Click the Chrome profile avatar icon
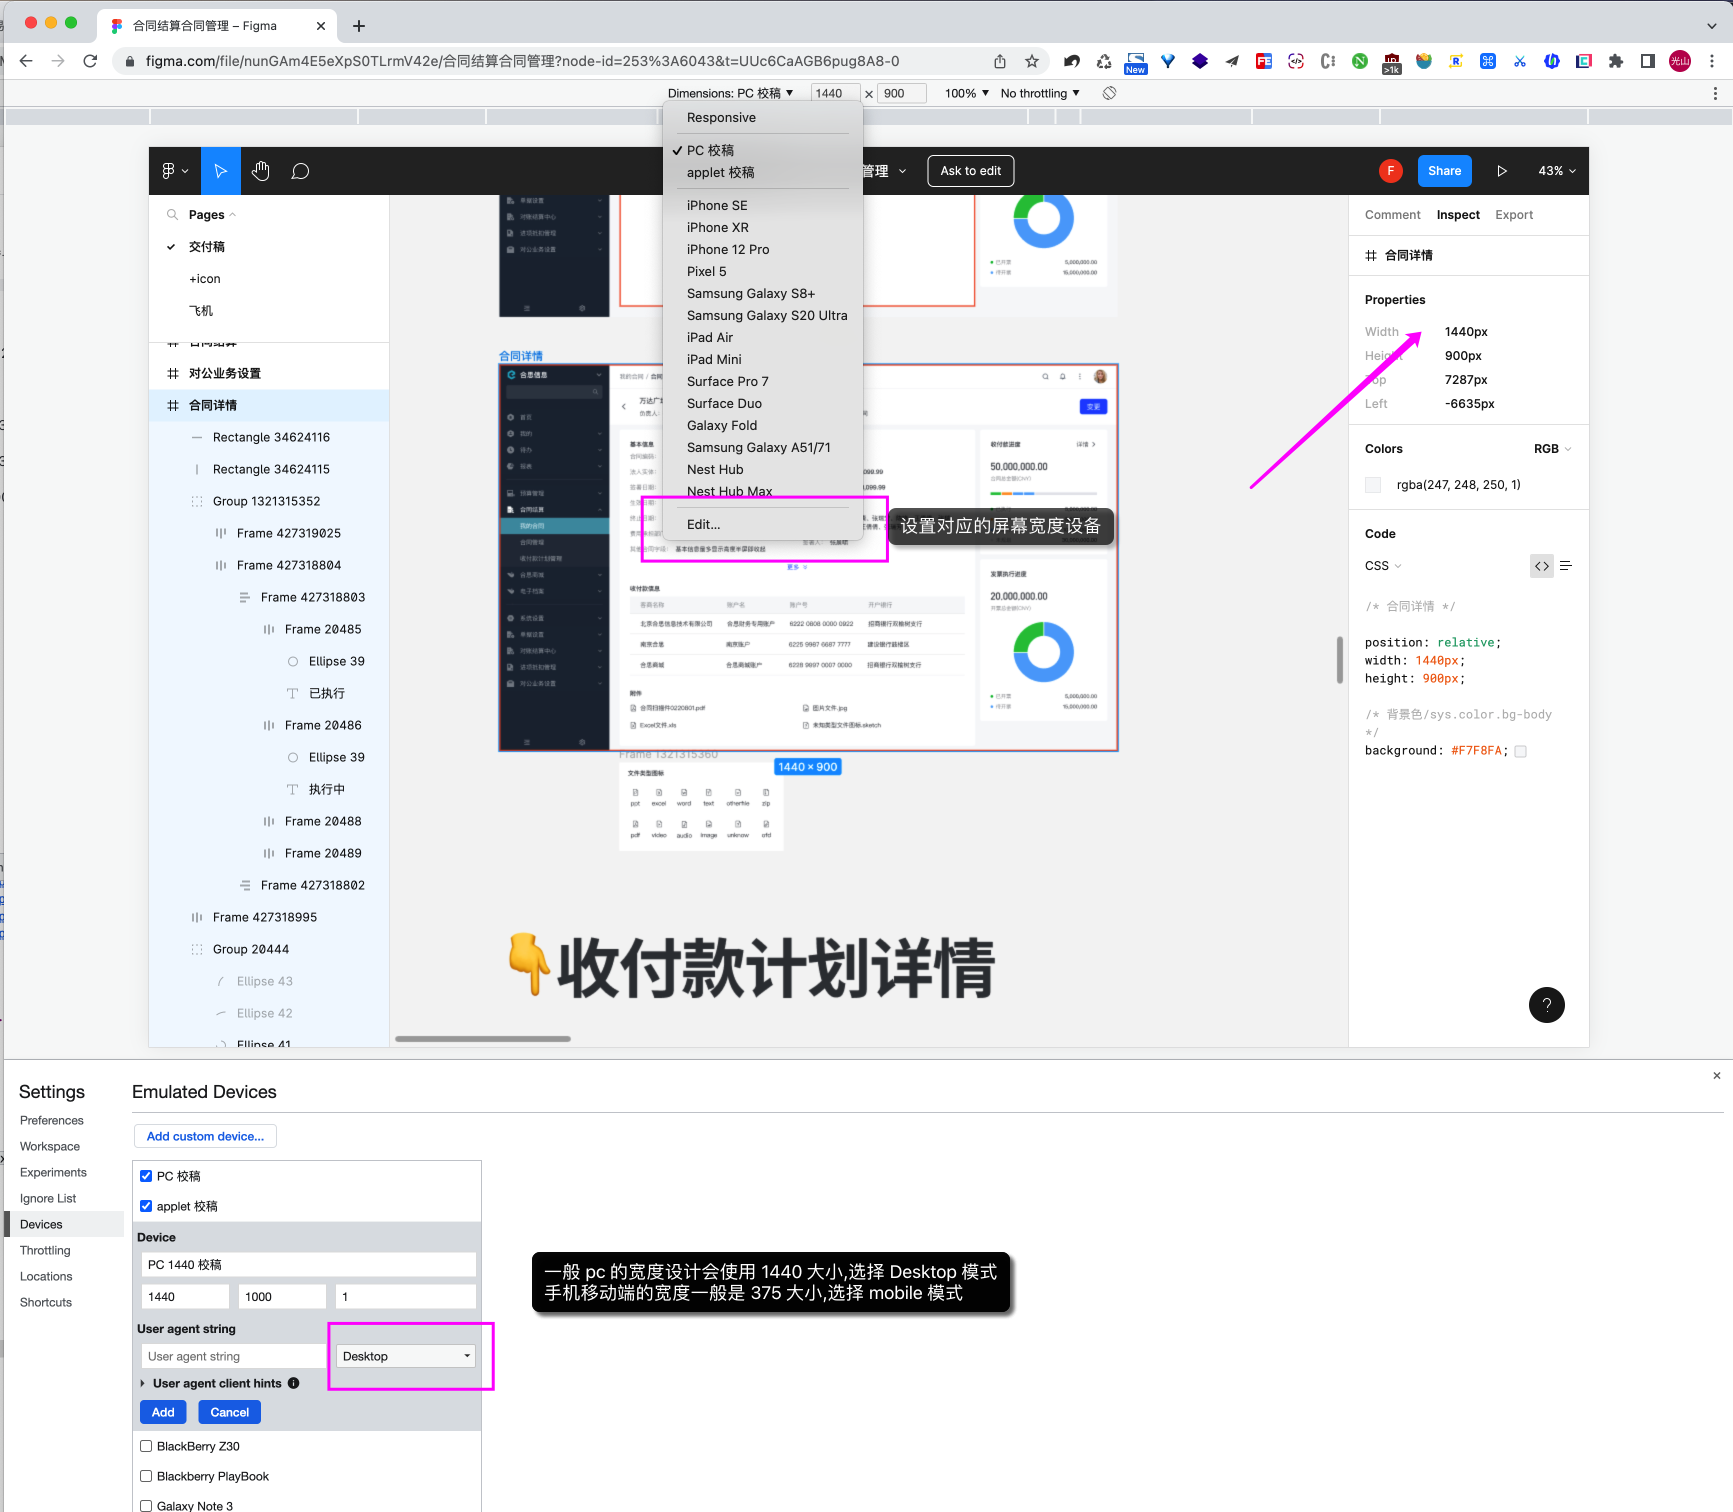 pos(1680,61)
